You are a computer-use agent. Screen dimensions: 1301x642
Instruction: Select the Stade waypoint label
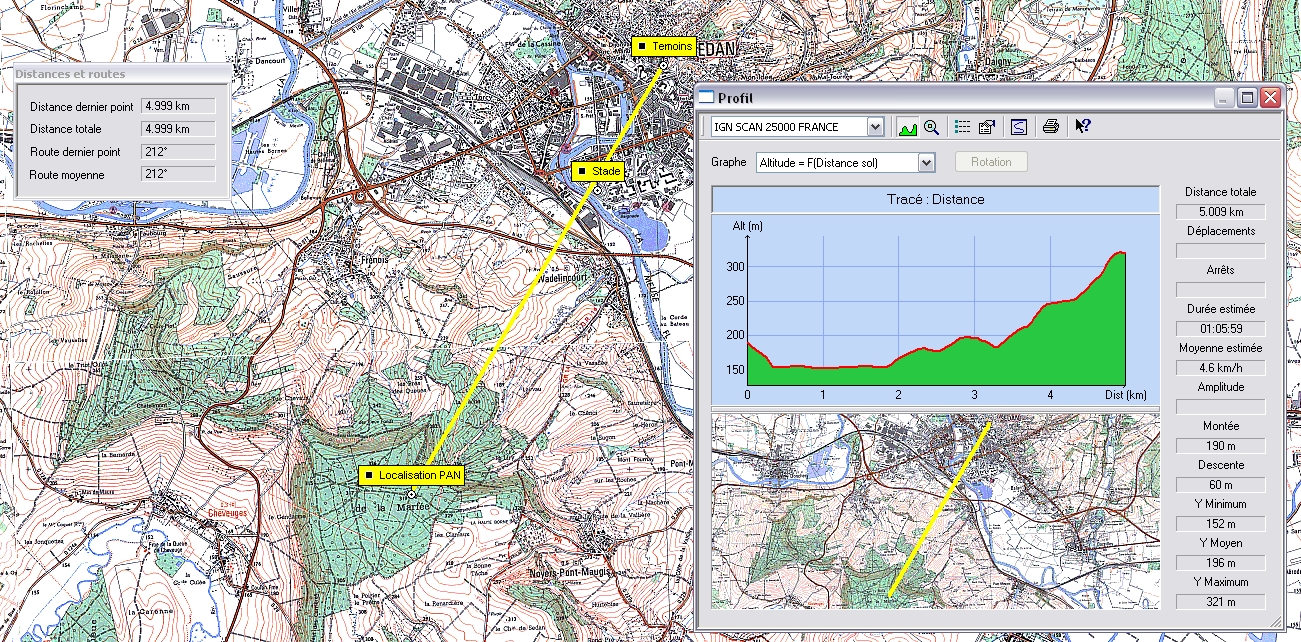599,172
